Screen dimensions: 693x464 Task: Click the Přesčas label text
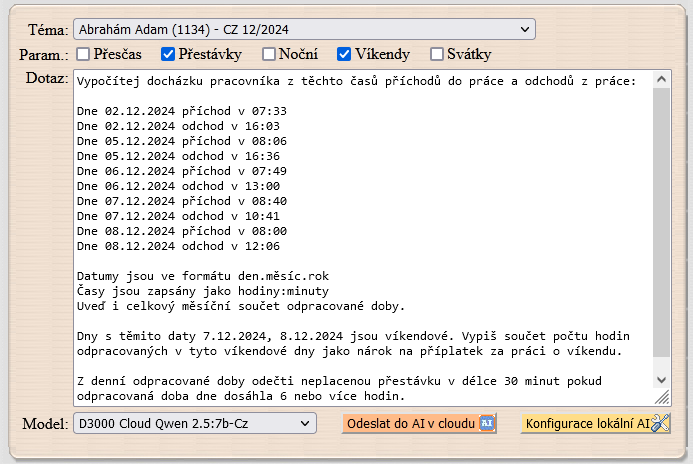(117, 54)
